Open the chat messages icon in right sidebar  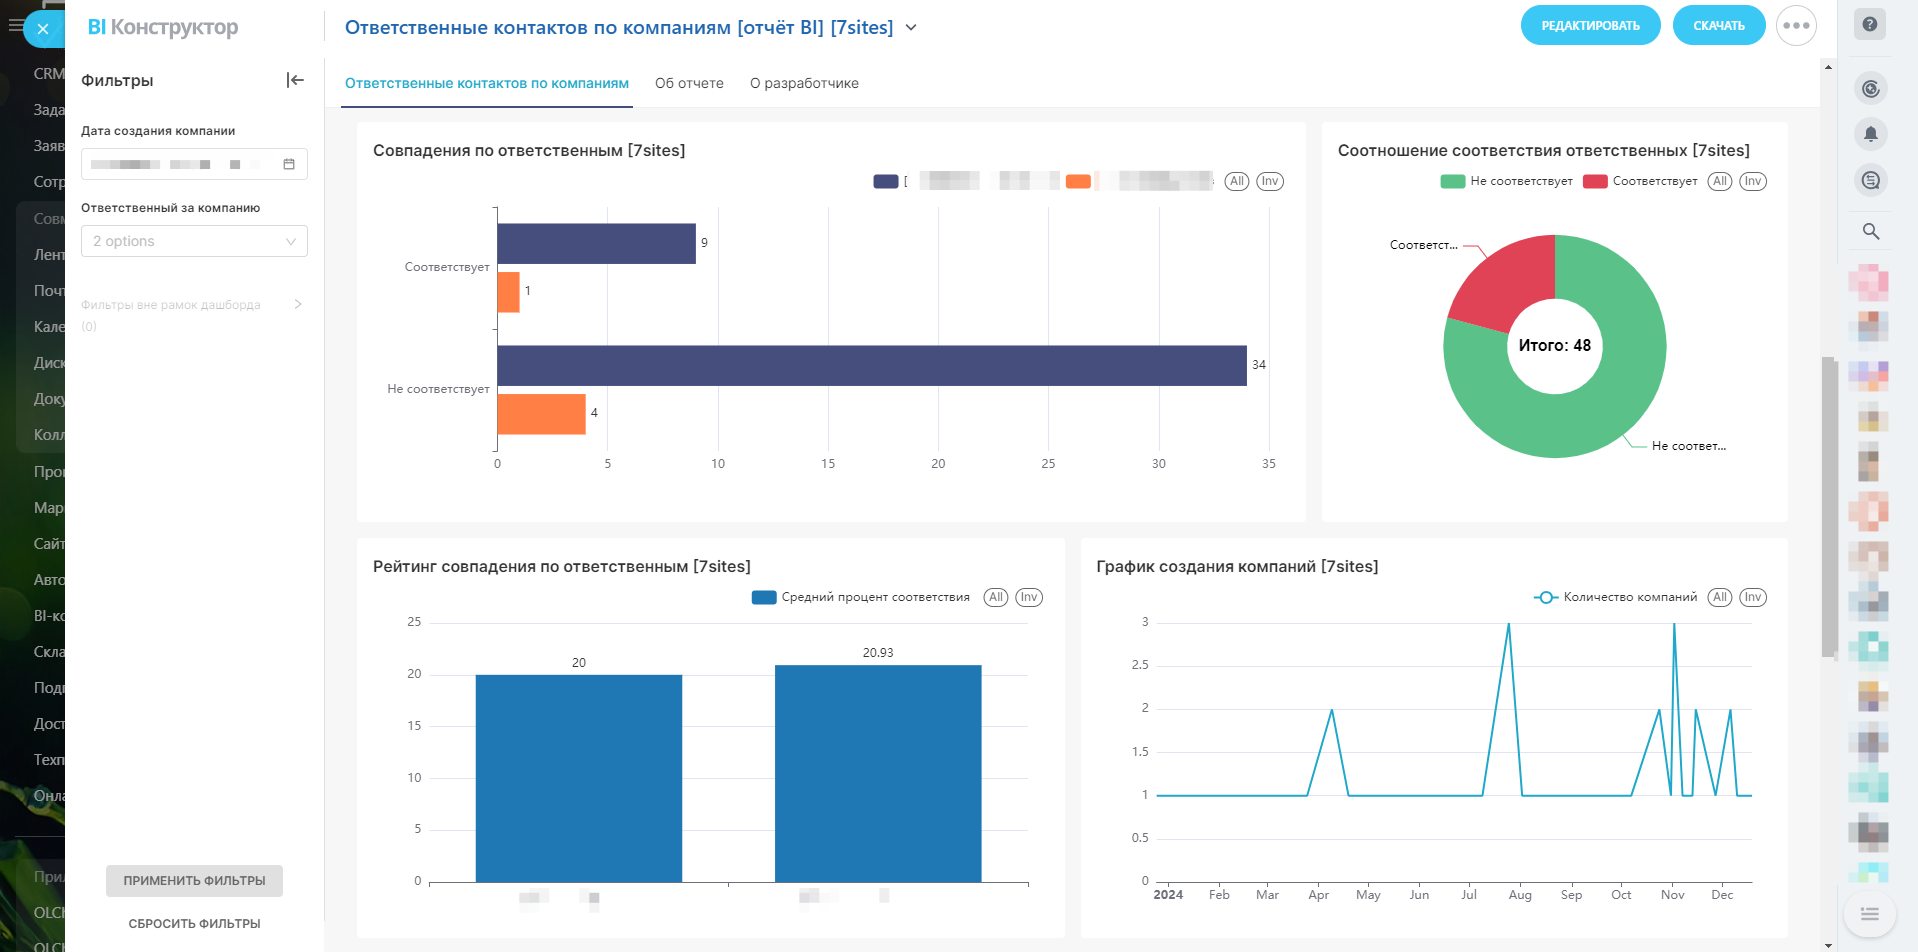(1870, 180)
